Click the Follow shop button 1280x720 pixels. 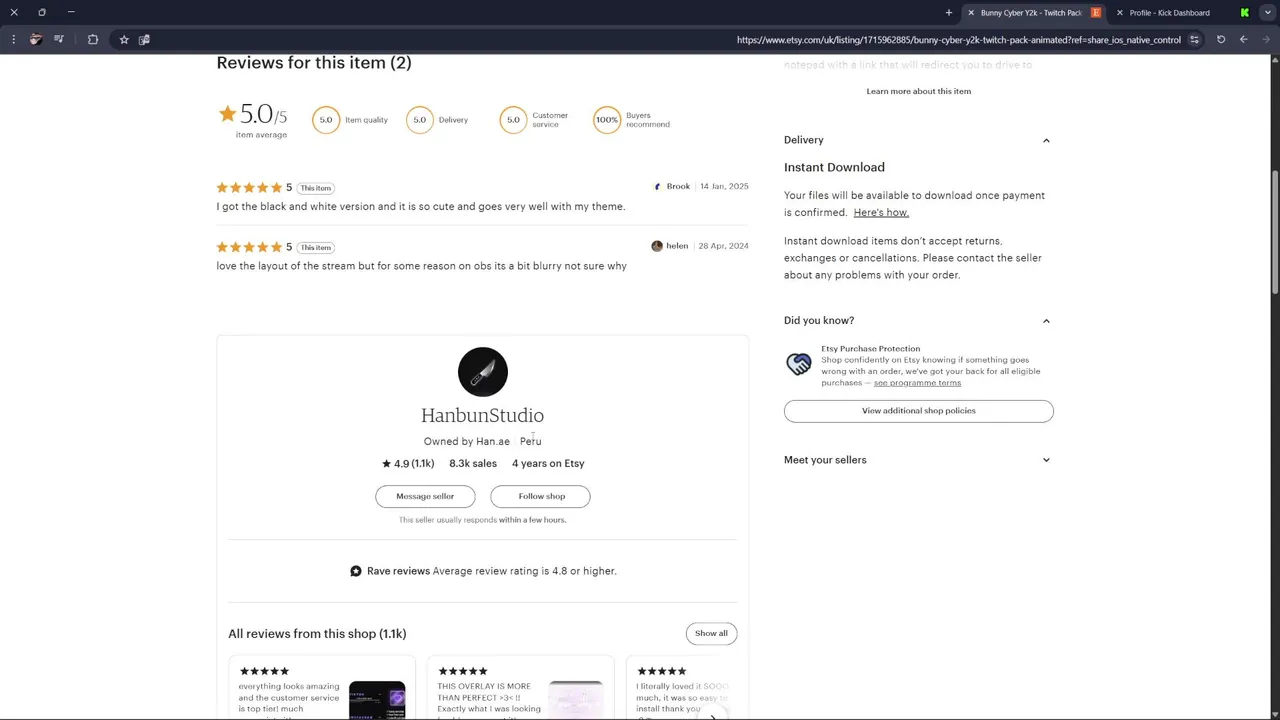[x=541, y=496]
